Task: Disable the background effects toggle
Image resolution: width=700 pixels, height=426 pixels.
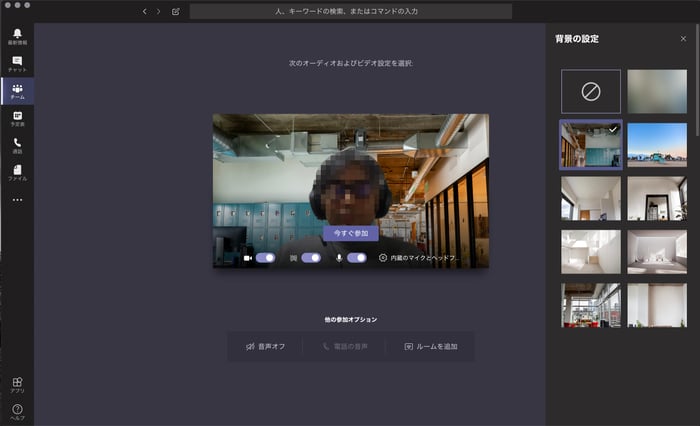Action: [311, 257]
